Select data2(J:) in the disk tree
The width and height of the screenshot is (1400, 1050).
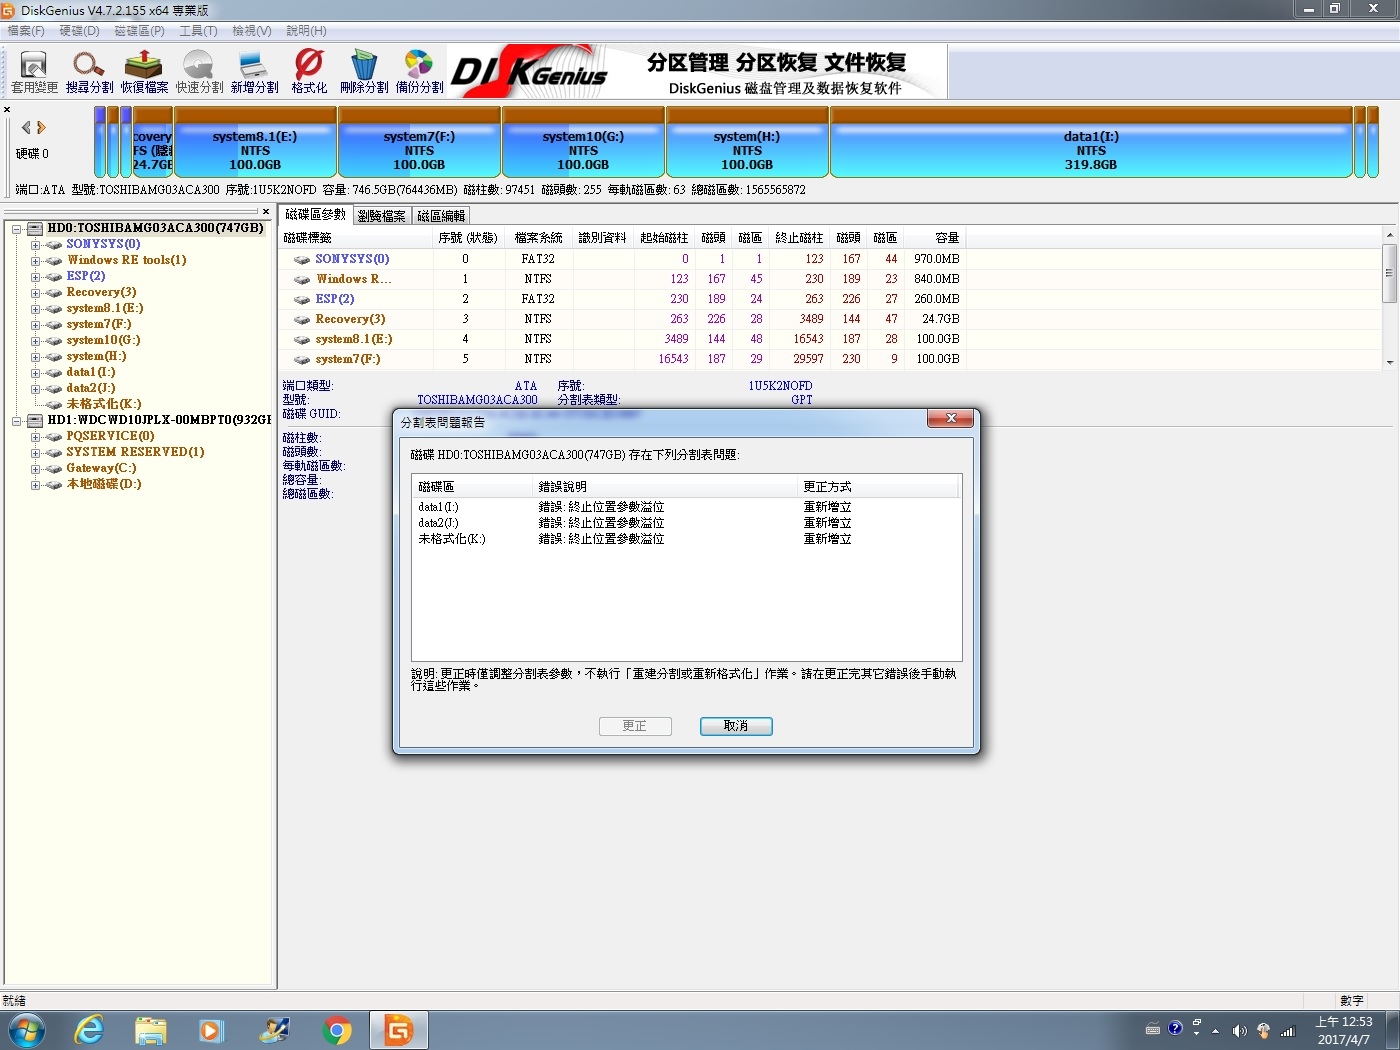tap(90, 388)
